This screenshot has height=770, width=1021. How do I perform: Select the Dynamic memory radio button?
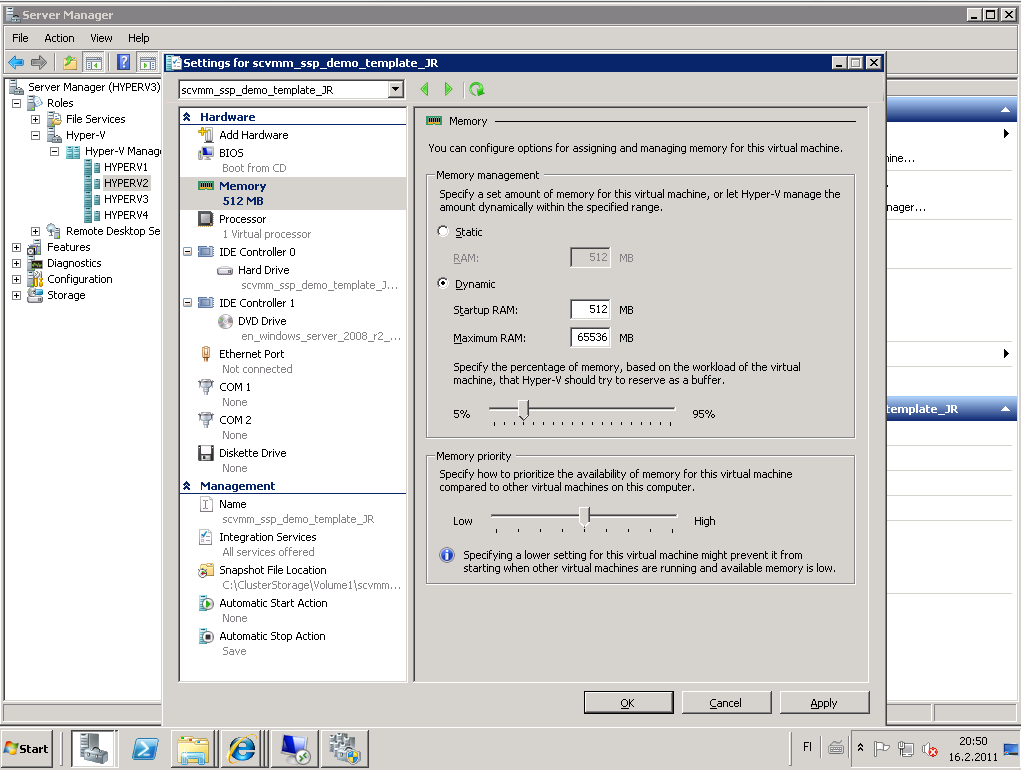point(443,283)
